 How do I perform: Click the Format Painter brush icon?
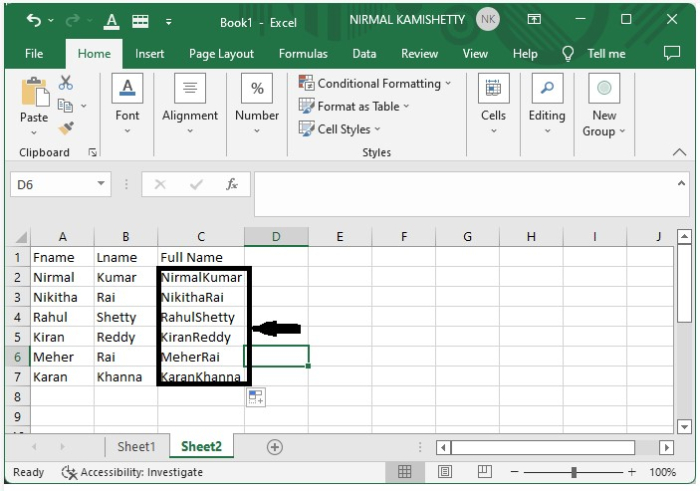pyautogui.click(x=66, y=128)
